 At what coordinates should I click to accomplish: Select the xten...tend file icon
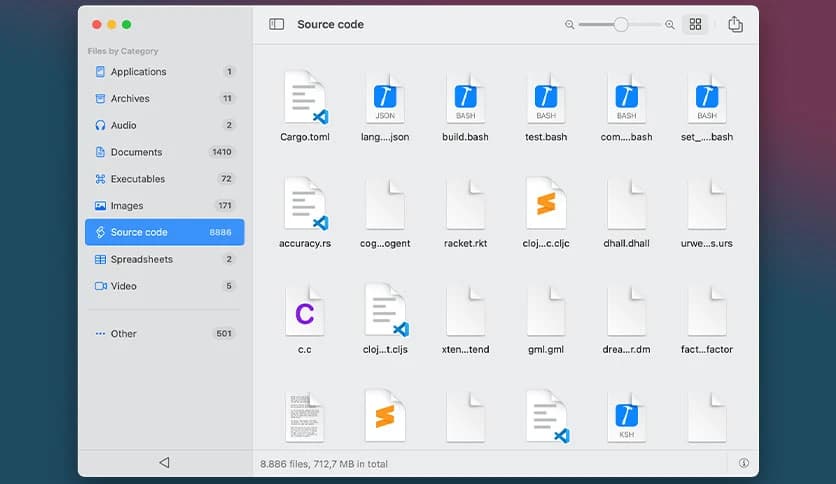(465, 311)
